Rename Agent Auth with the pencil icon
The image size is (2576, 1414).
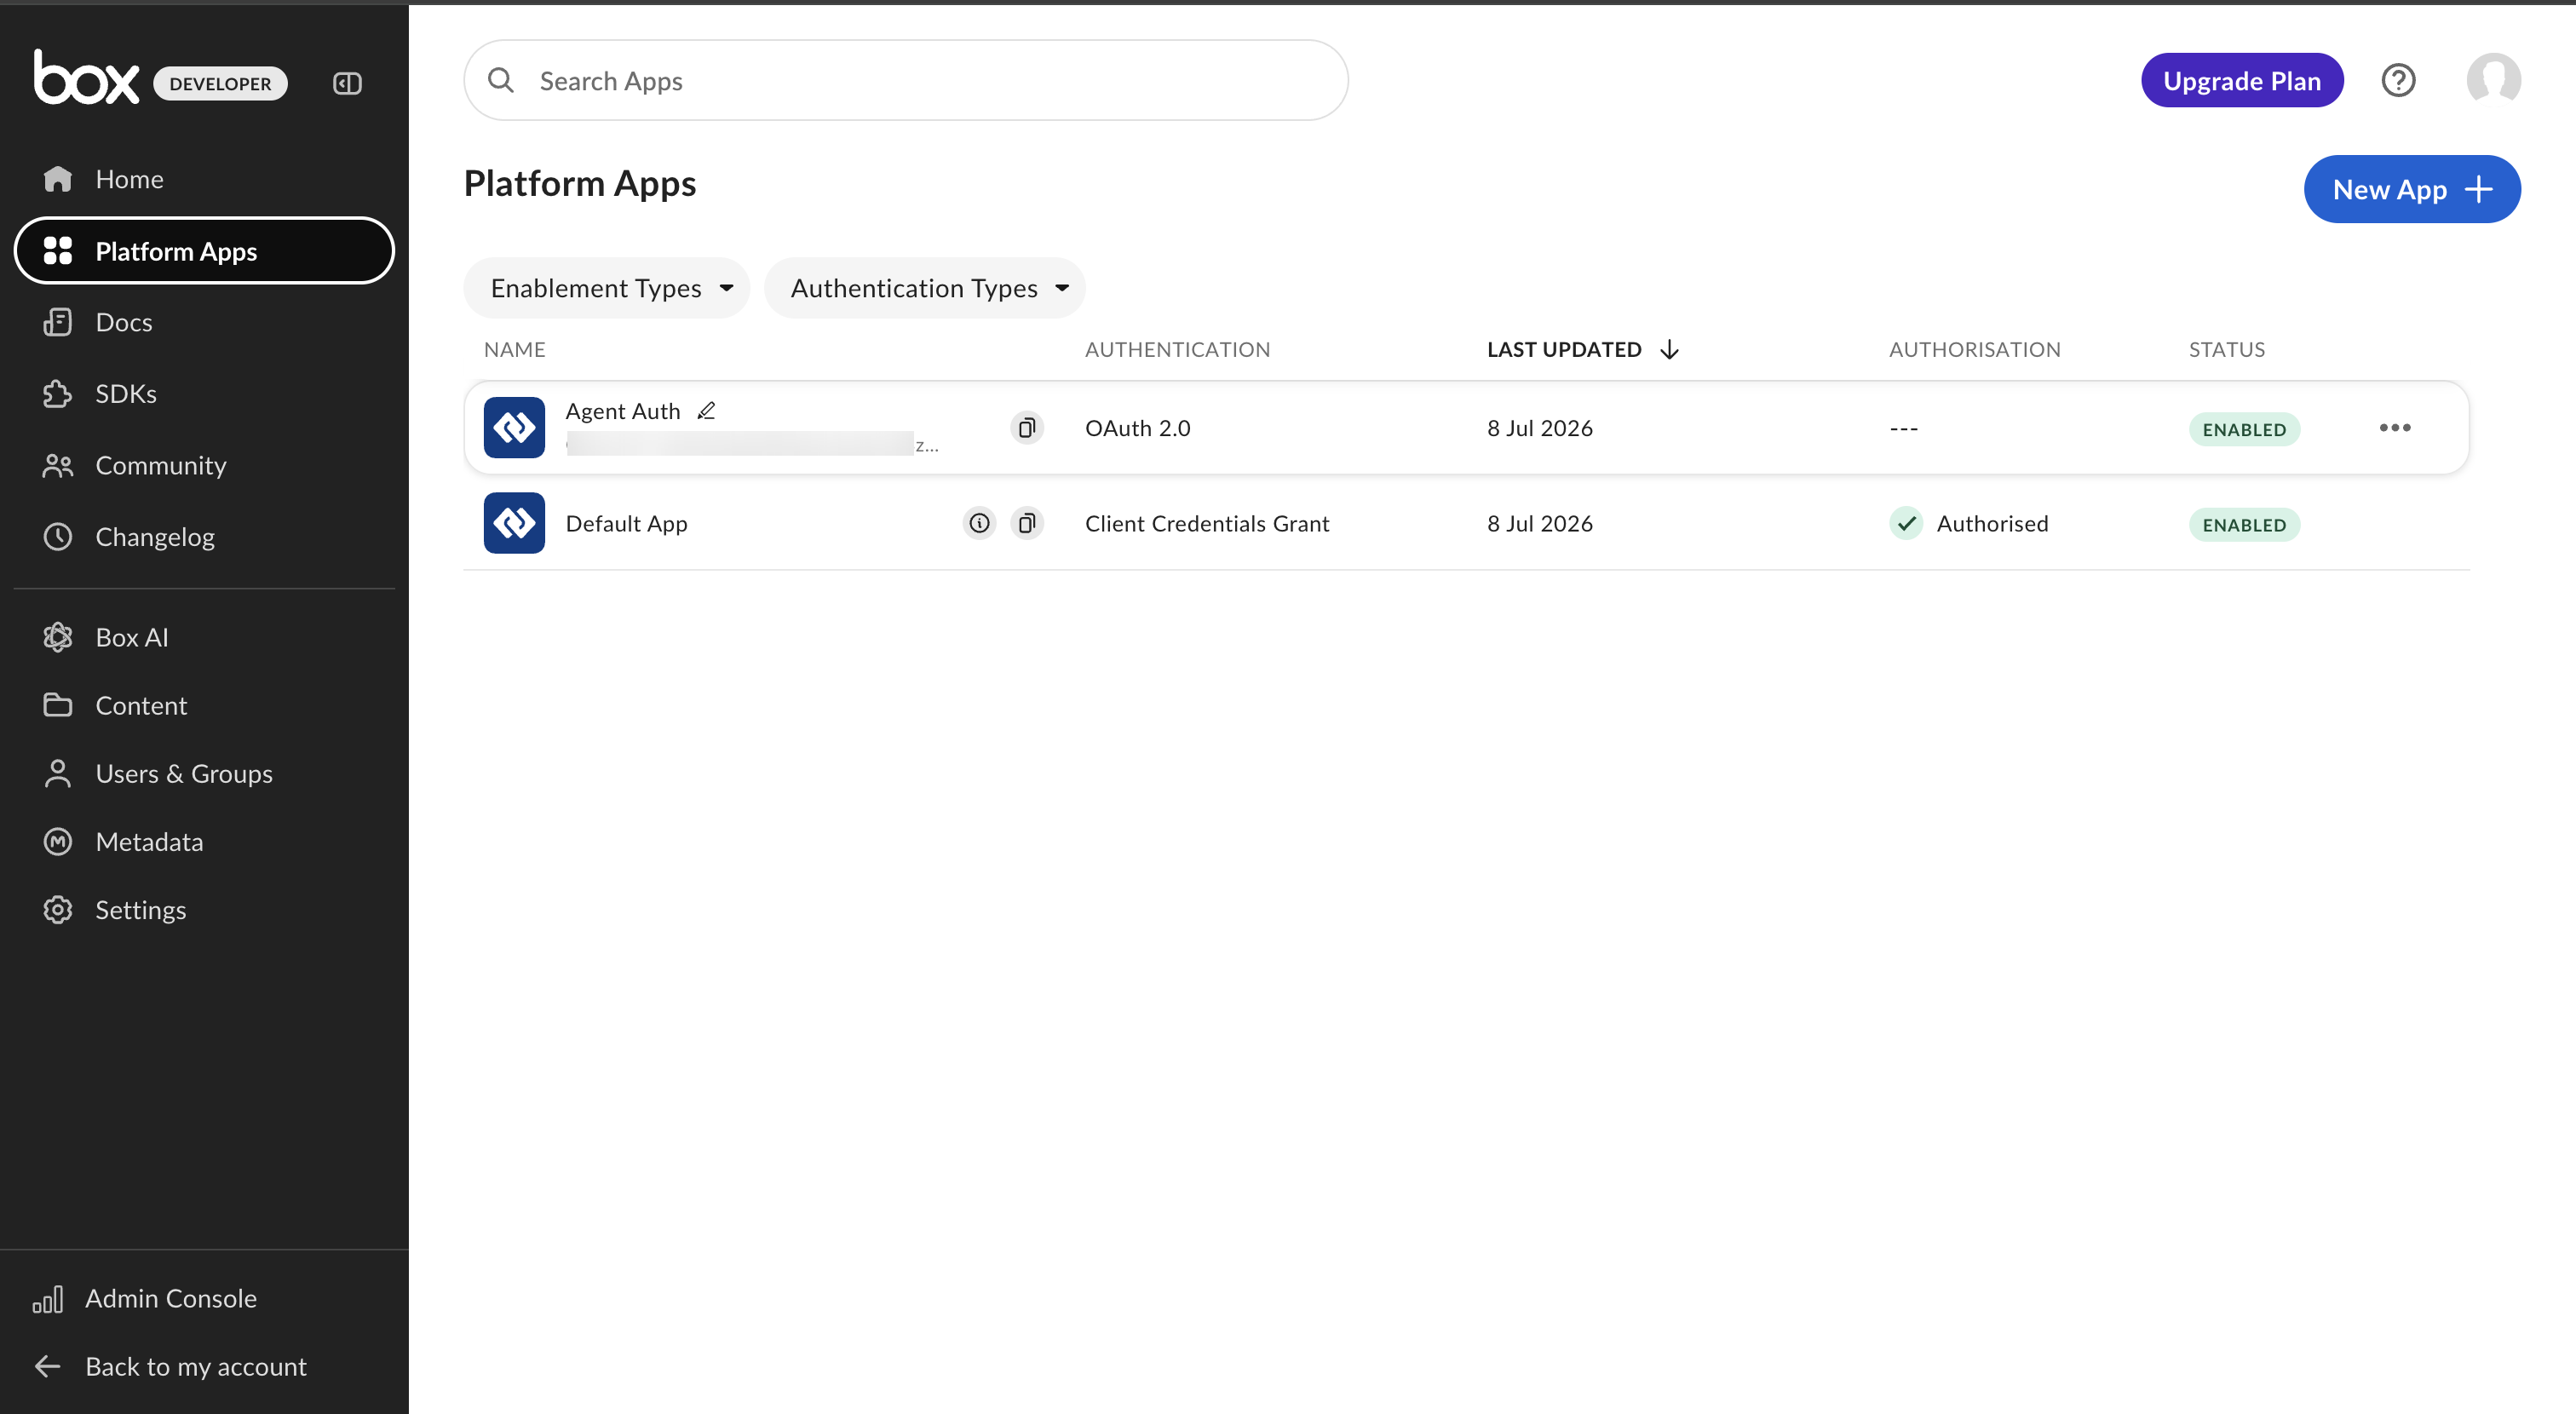pyautogui.click(x=706, y=411)
